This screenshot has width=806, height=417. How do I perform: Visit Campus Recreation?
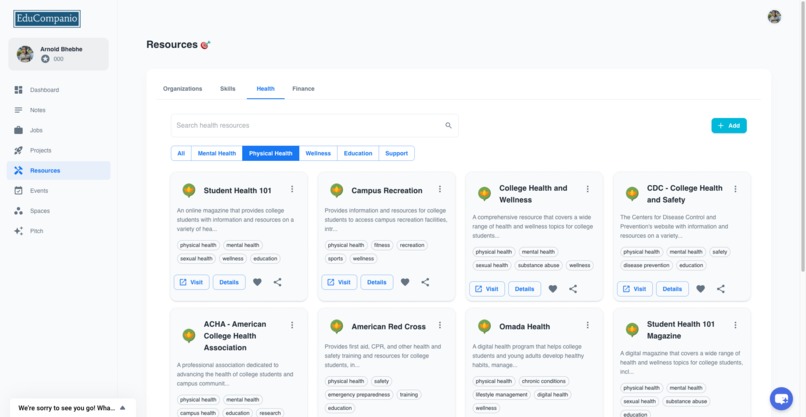point(339,282)
